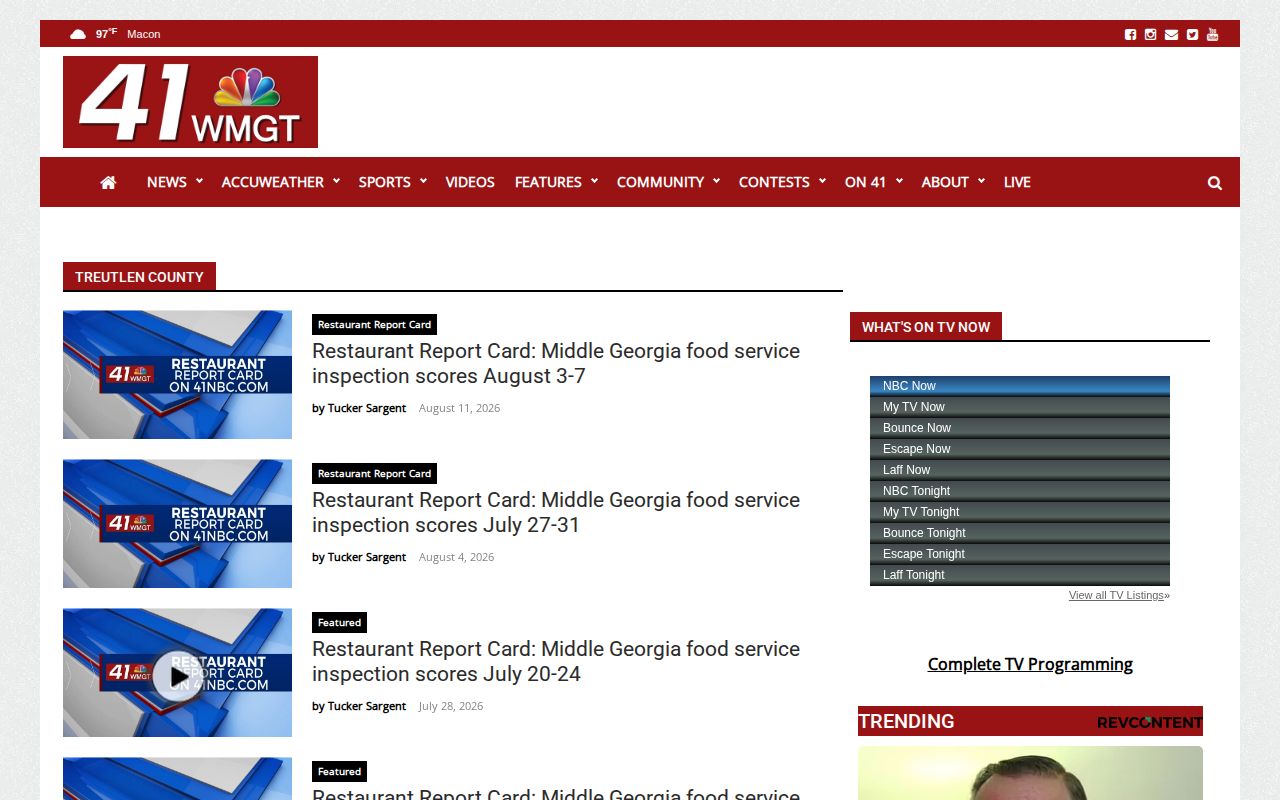This screenshot has height=800, width=1280.
Task: Select the Escape Tonight listing tab
Action: (x=1020, y=554)
